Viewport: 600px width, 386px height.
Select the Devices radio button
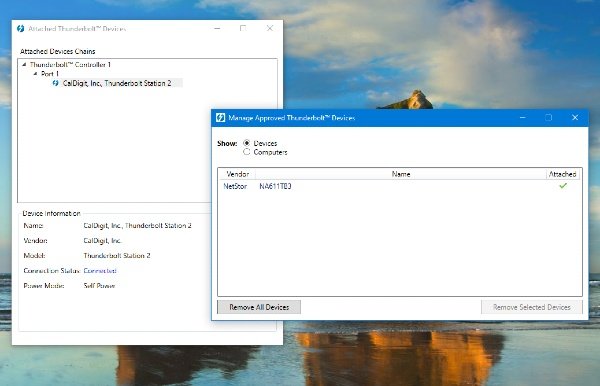[x=247, y=143]
